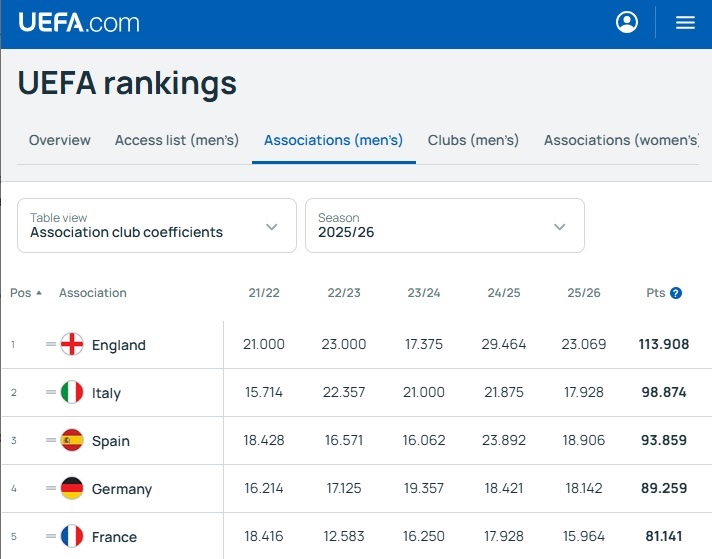Click Spain's total 93.859

[663, 440]
